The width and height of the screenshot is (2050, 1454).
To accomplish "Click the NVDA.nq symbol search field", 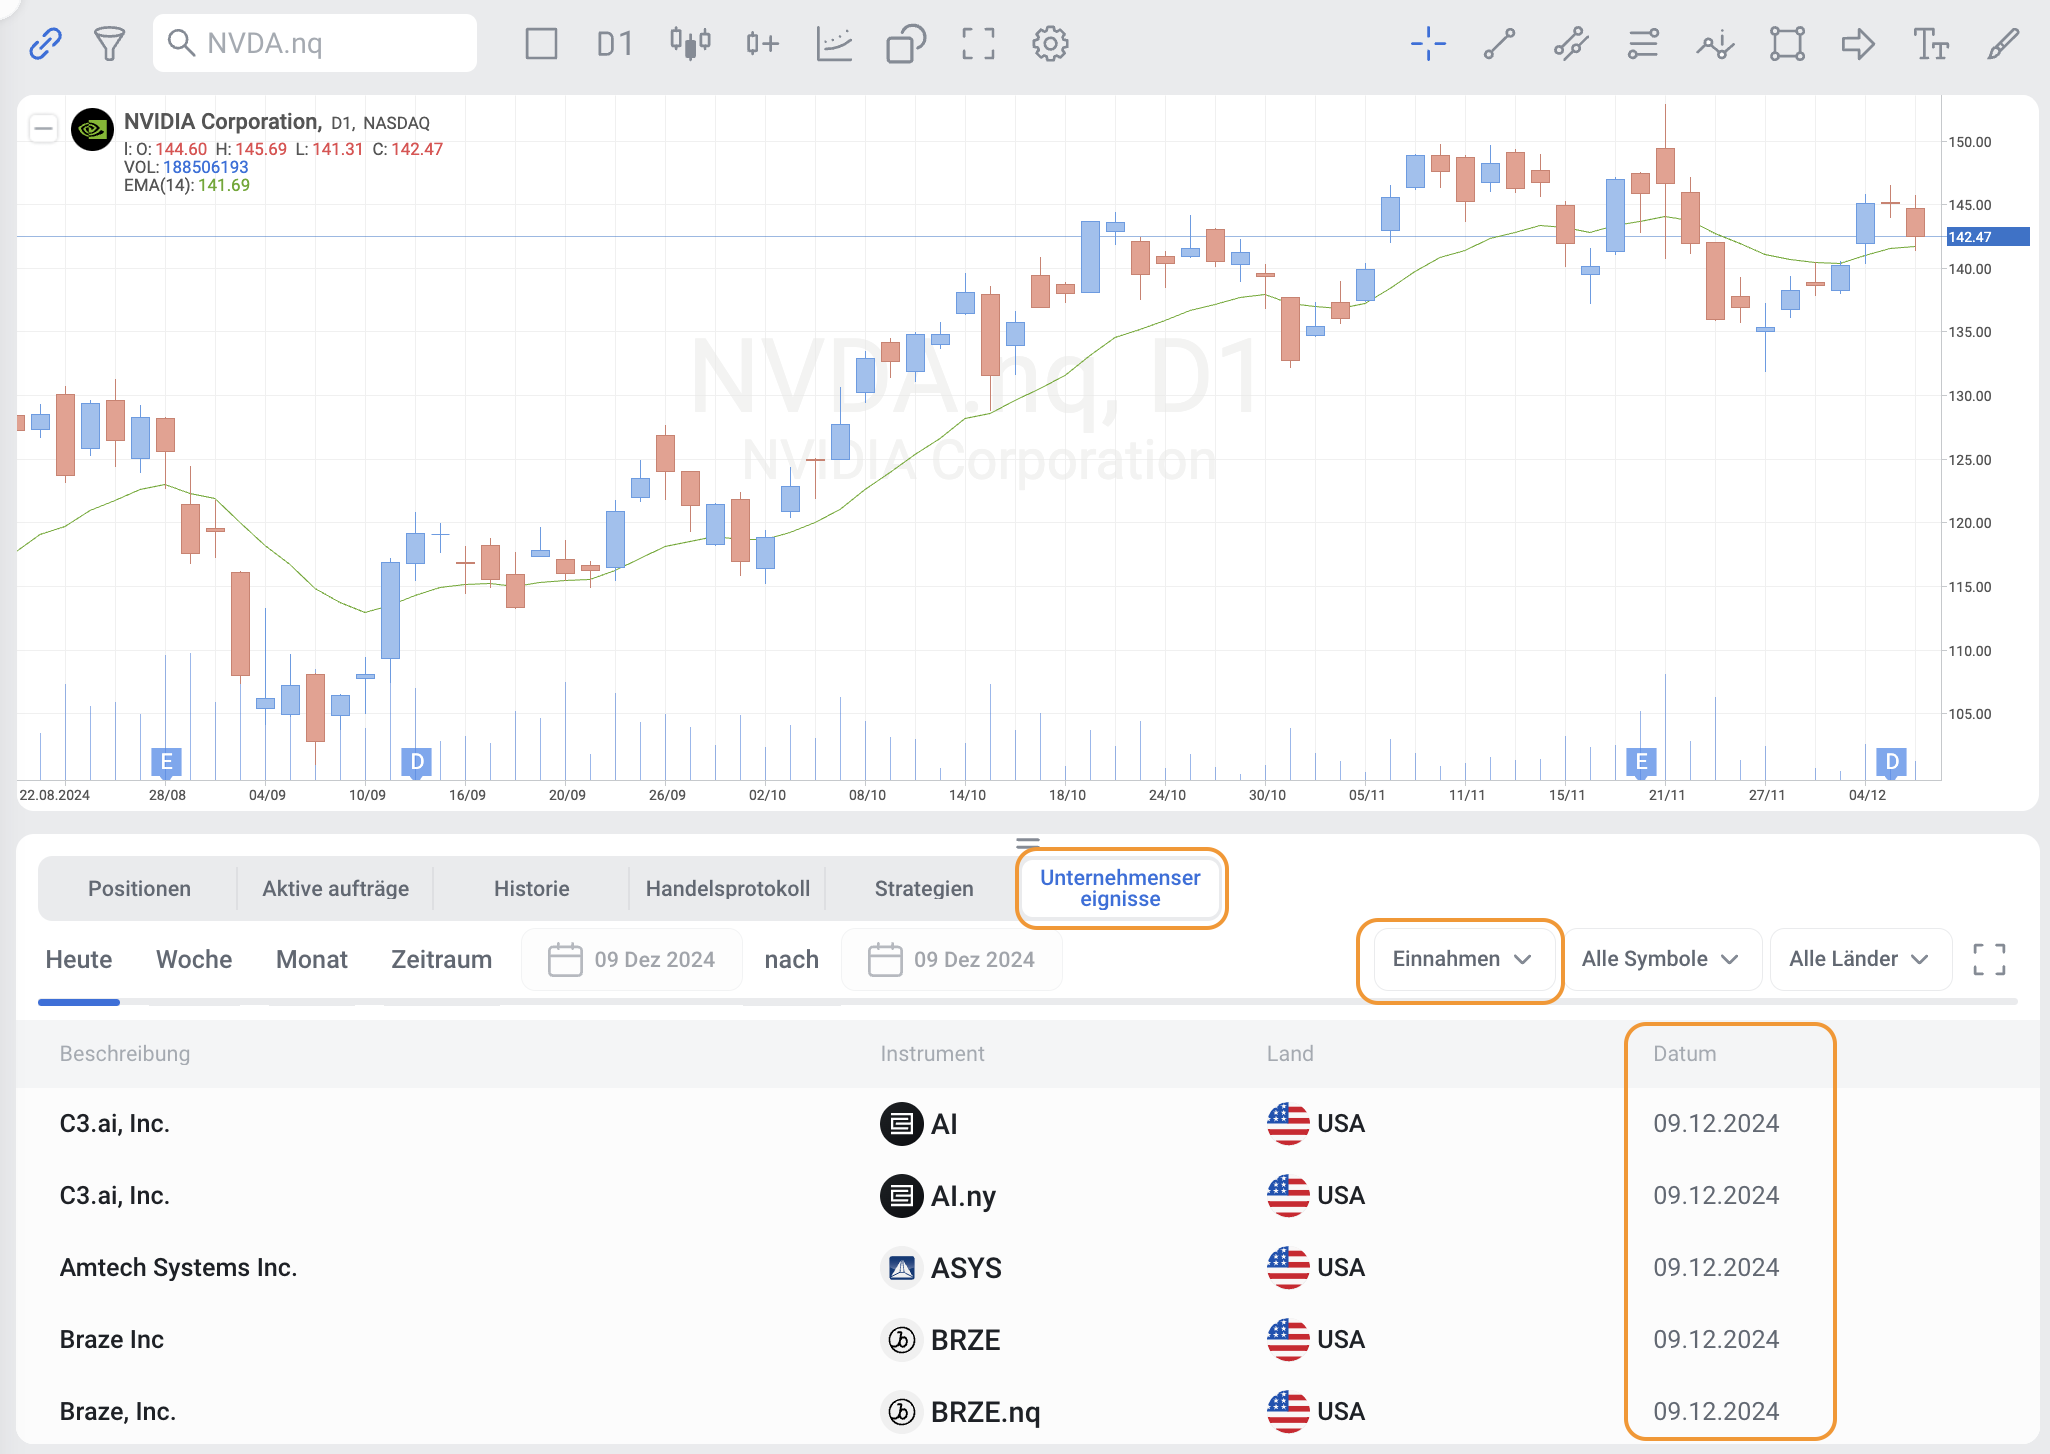I will 314,43.
